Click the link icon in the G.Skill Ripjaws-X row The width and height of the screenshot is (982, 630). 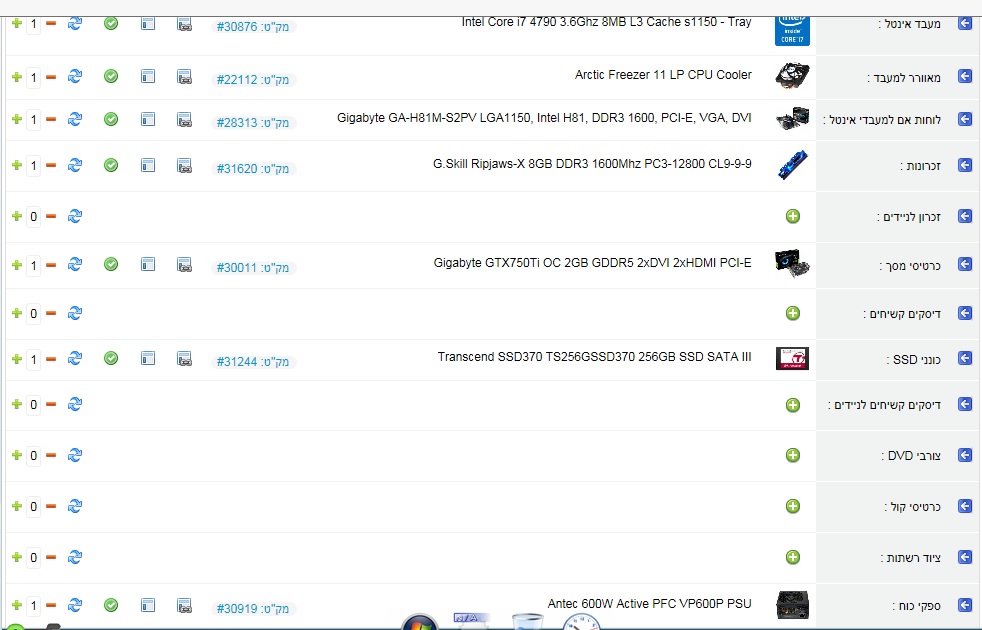184,165
